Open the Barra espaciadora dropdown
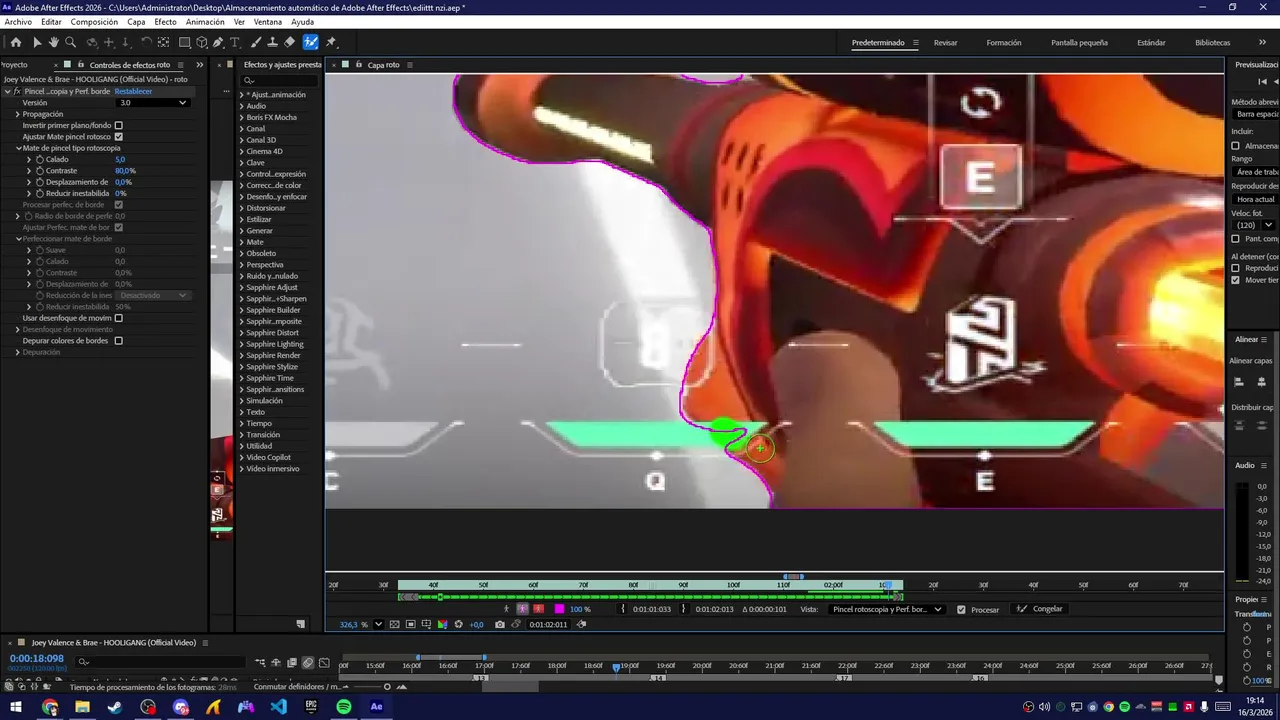The image size is (1280, 720). (1256, 114)
